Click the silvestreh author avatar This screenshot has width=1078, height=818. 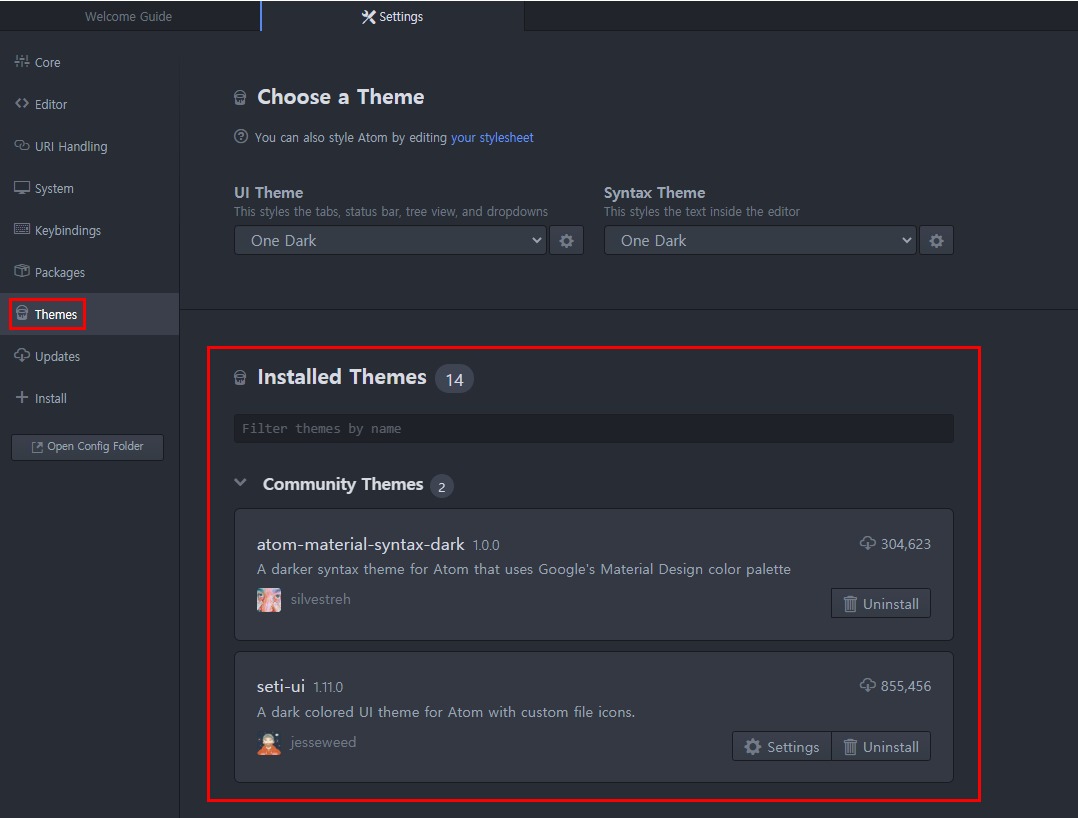(269, 599)
